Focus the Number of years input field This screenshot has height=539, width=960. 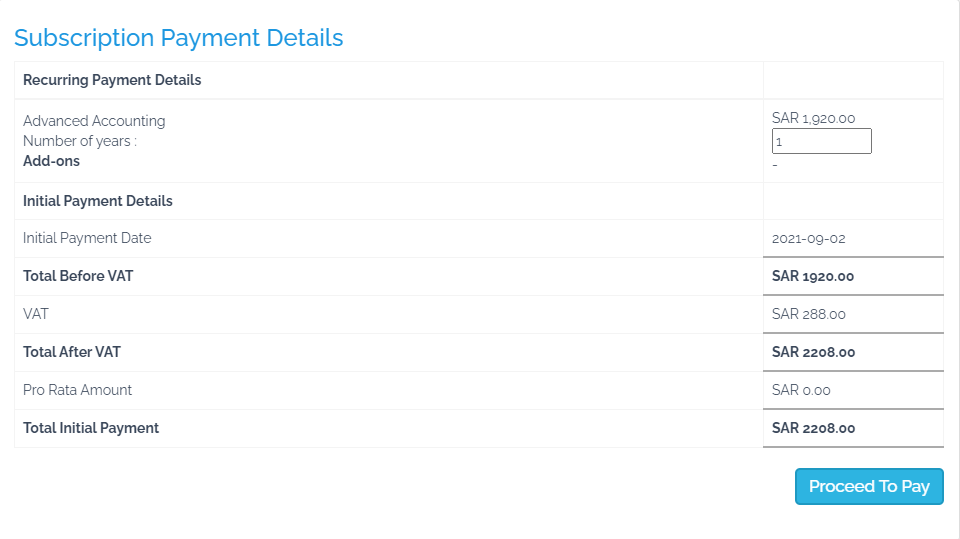(822, 142)
